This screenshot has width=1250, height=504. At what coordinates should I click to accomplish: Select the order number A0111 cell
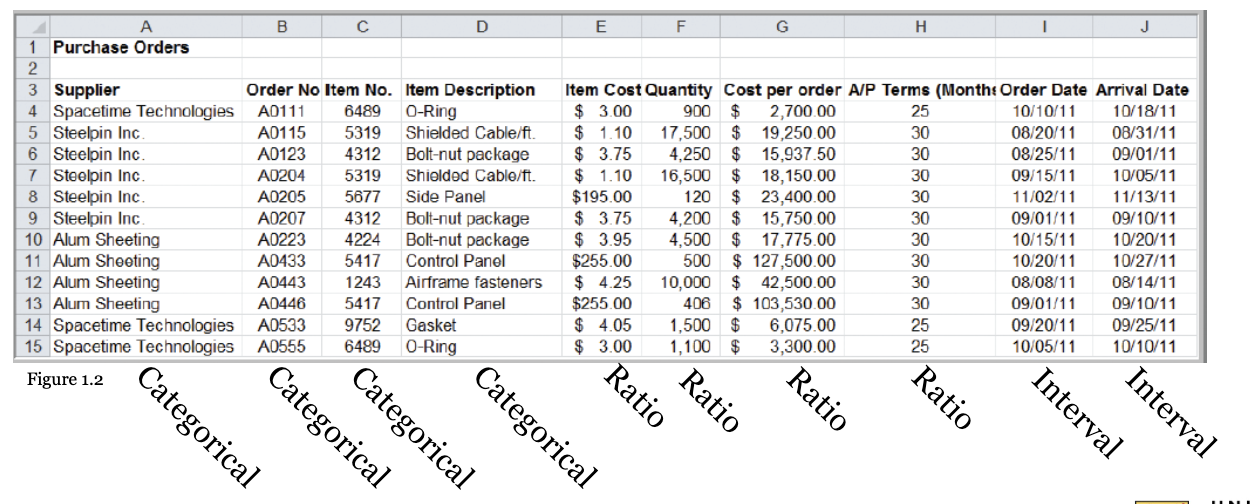[x=282, y=111]
